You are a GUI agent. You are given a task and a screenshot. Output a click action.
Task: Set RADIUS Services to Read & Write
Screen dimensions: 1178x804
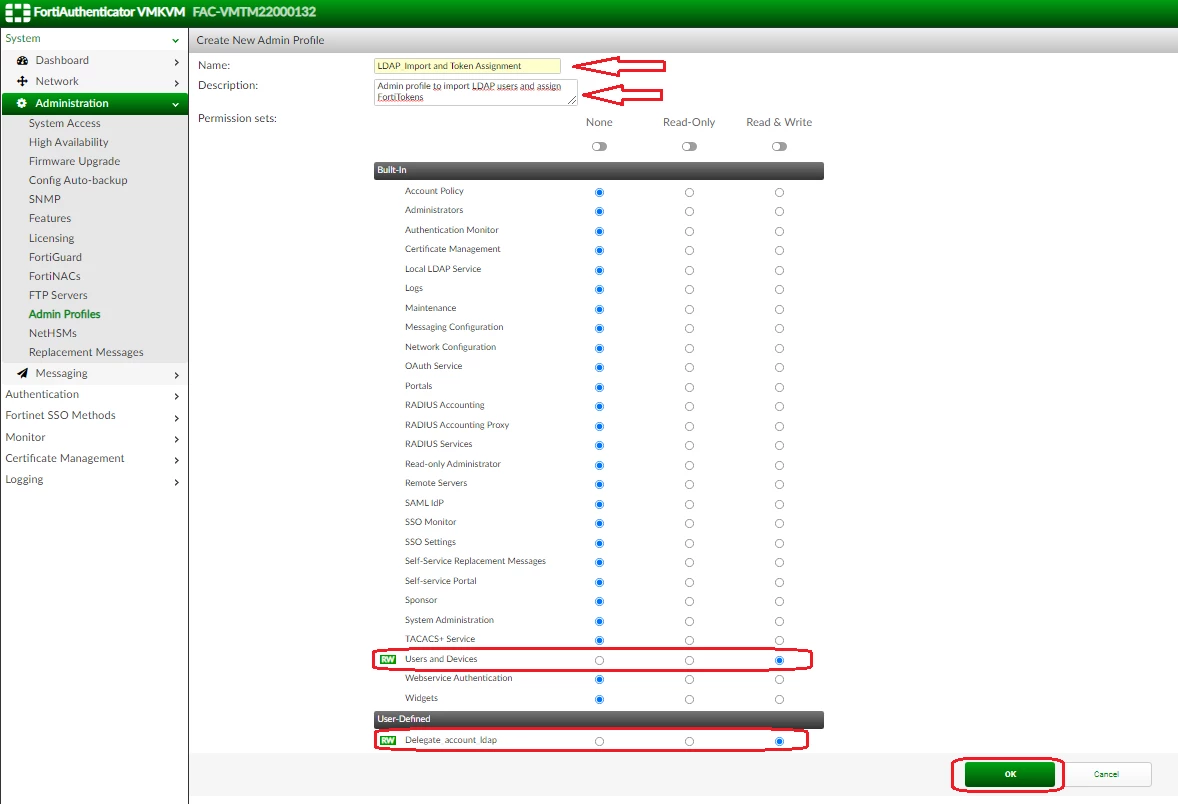pyautogui.click(x=779, y=446)
